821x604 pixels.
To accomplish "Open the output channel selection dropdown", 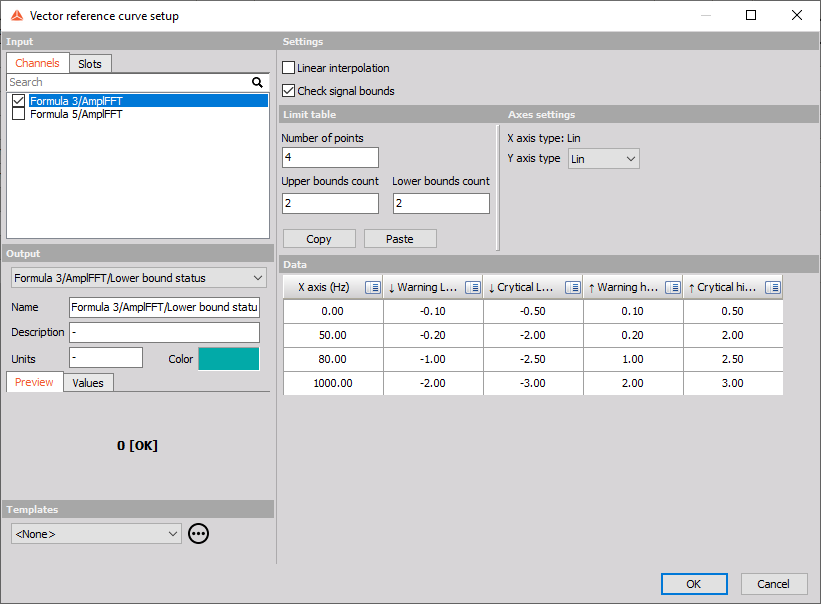I will click(x=139, y=277).
